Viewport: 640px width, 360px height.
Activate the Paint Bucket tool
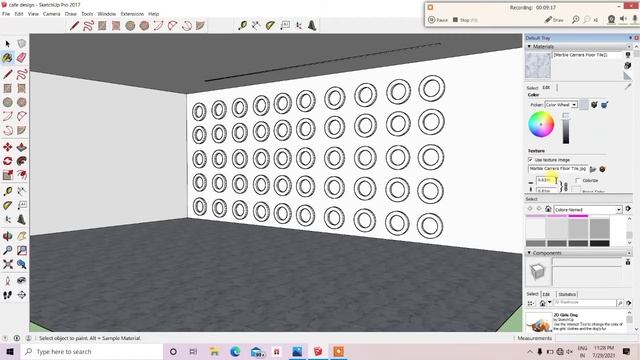[7, 58]
